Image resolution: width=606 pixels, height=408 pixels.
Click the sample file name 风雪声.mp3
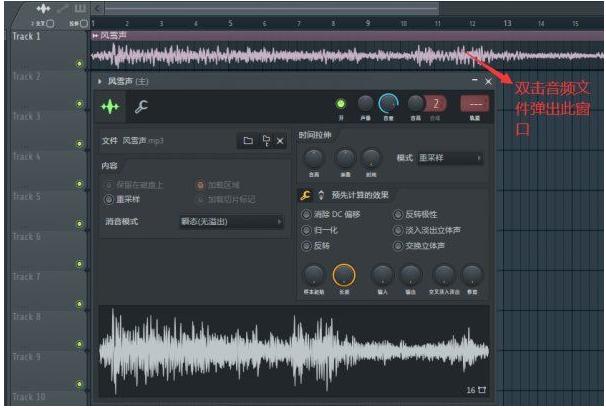[143, 141]
